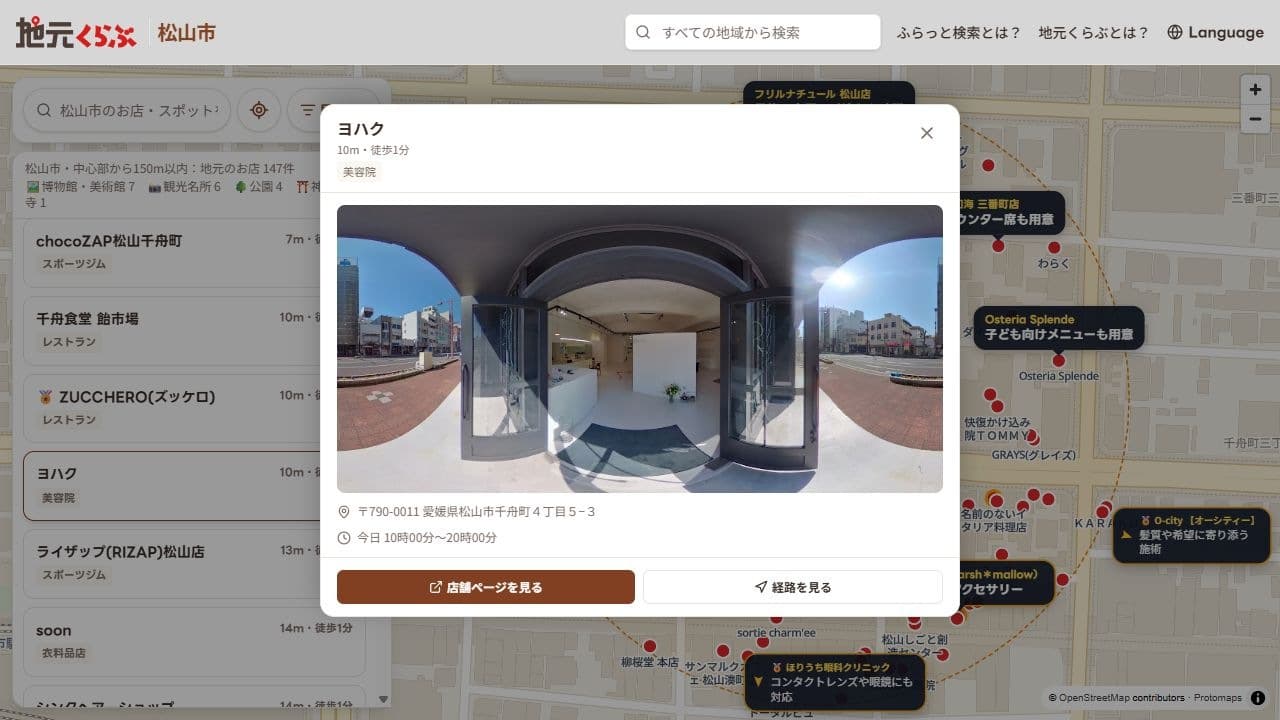Screen dimensions: 1280x720
Task: Click the scroll-down arrow of the list scrollbar
Action: [x=383, y=699]
